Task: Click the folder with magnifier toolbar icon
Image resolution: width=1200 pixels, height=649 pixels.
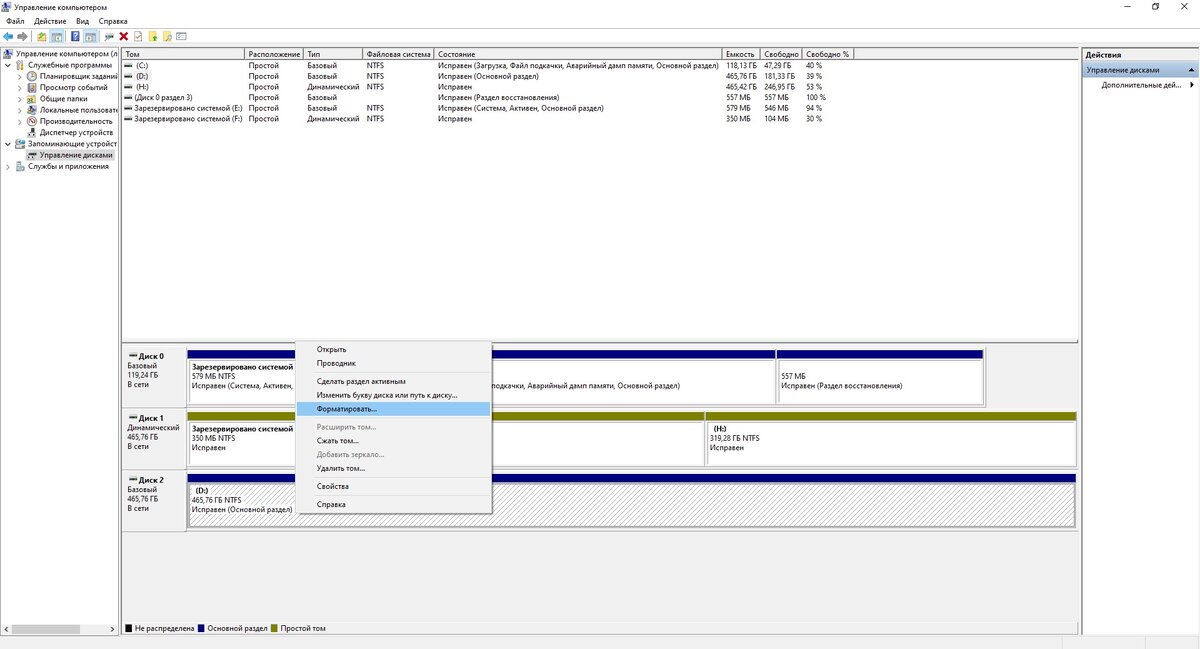Action: coord(167,36)
